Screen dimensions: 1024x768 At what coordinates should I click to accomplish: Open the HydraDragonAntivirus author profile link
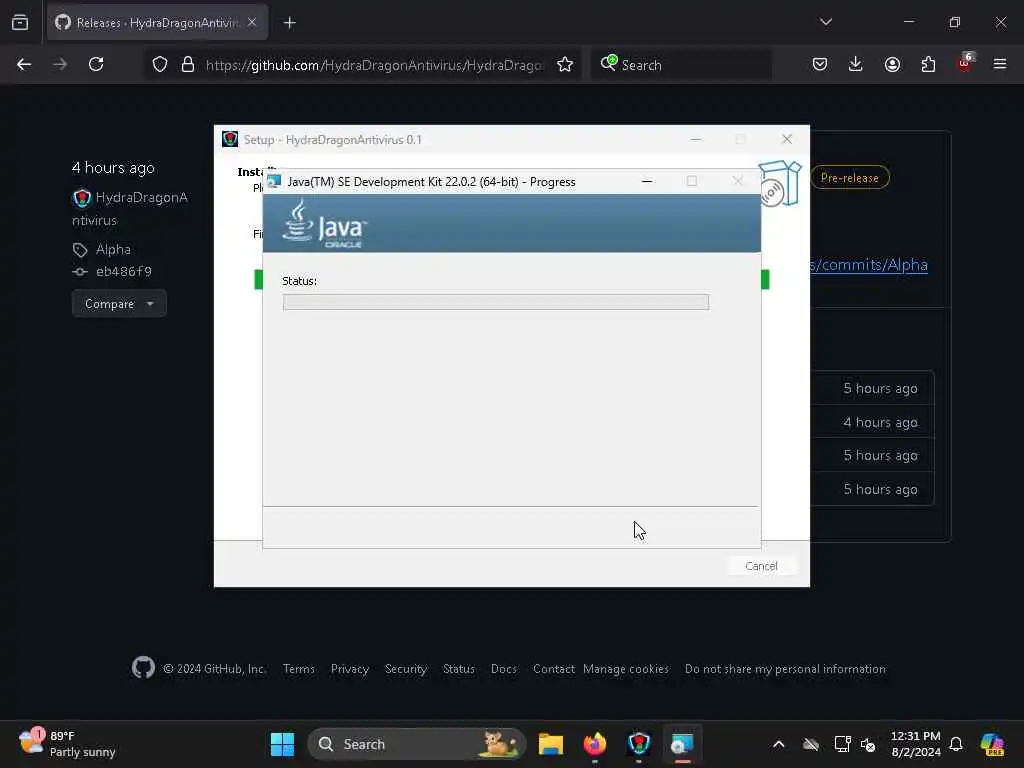click(130, 208)
